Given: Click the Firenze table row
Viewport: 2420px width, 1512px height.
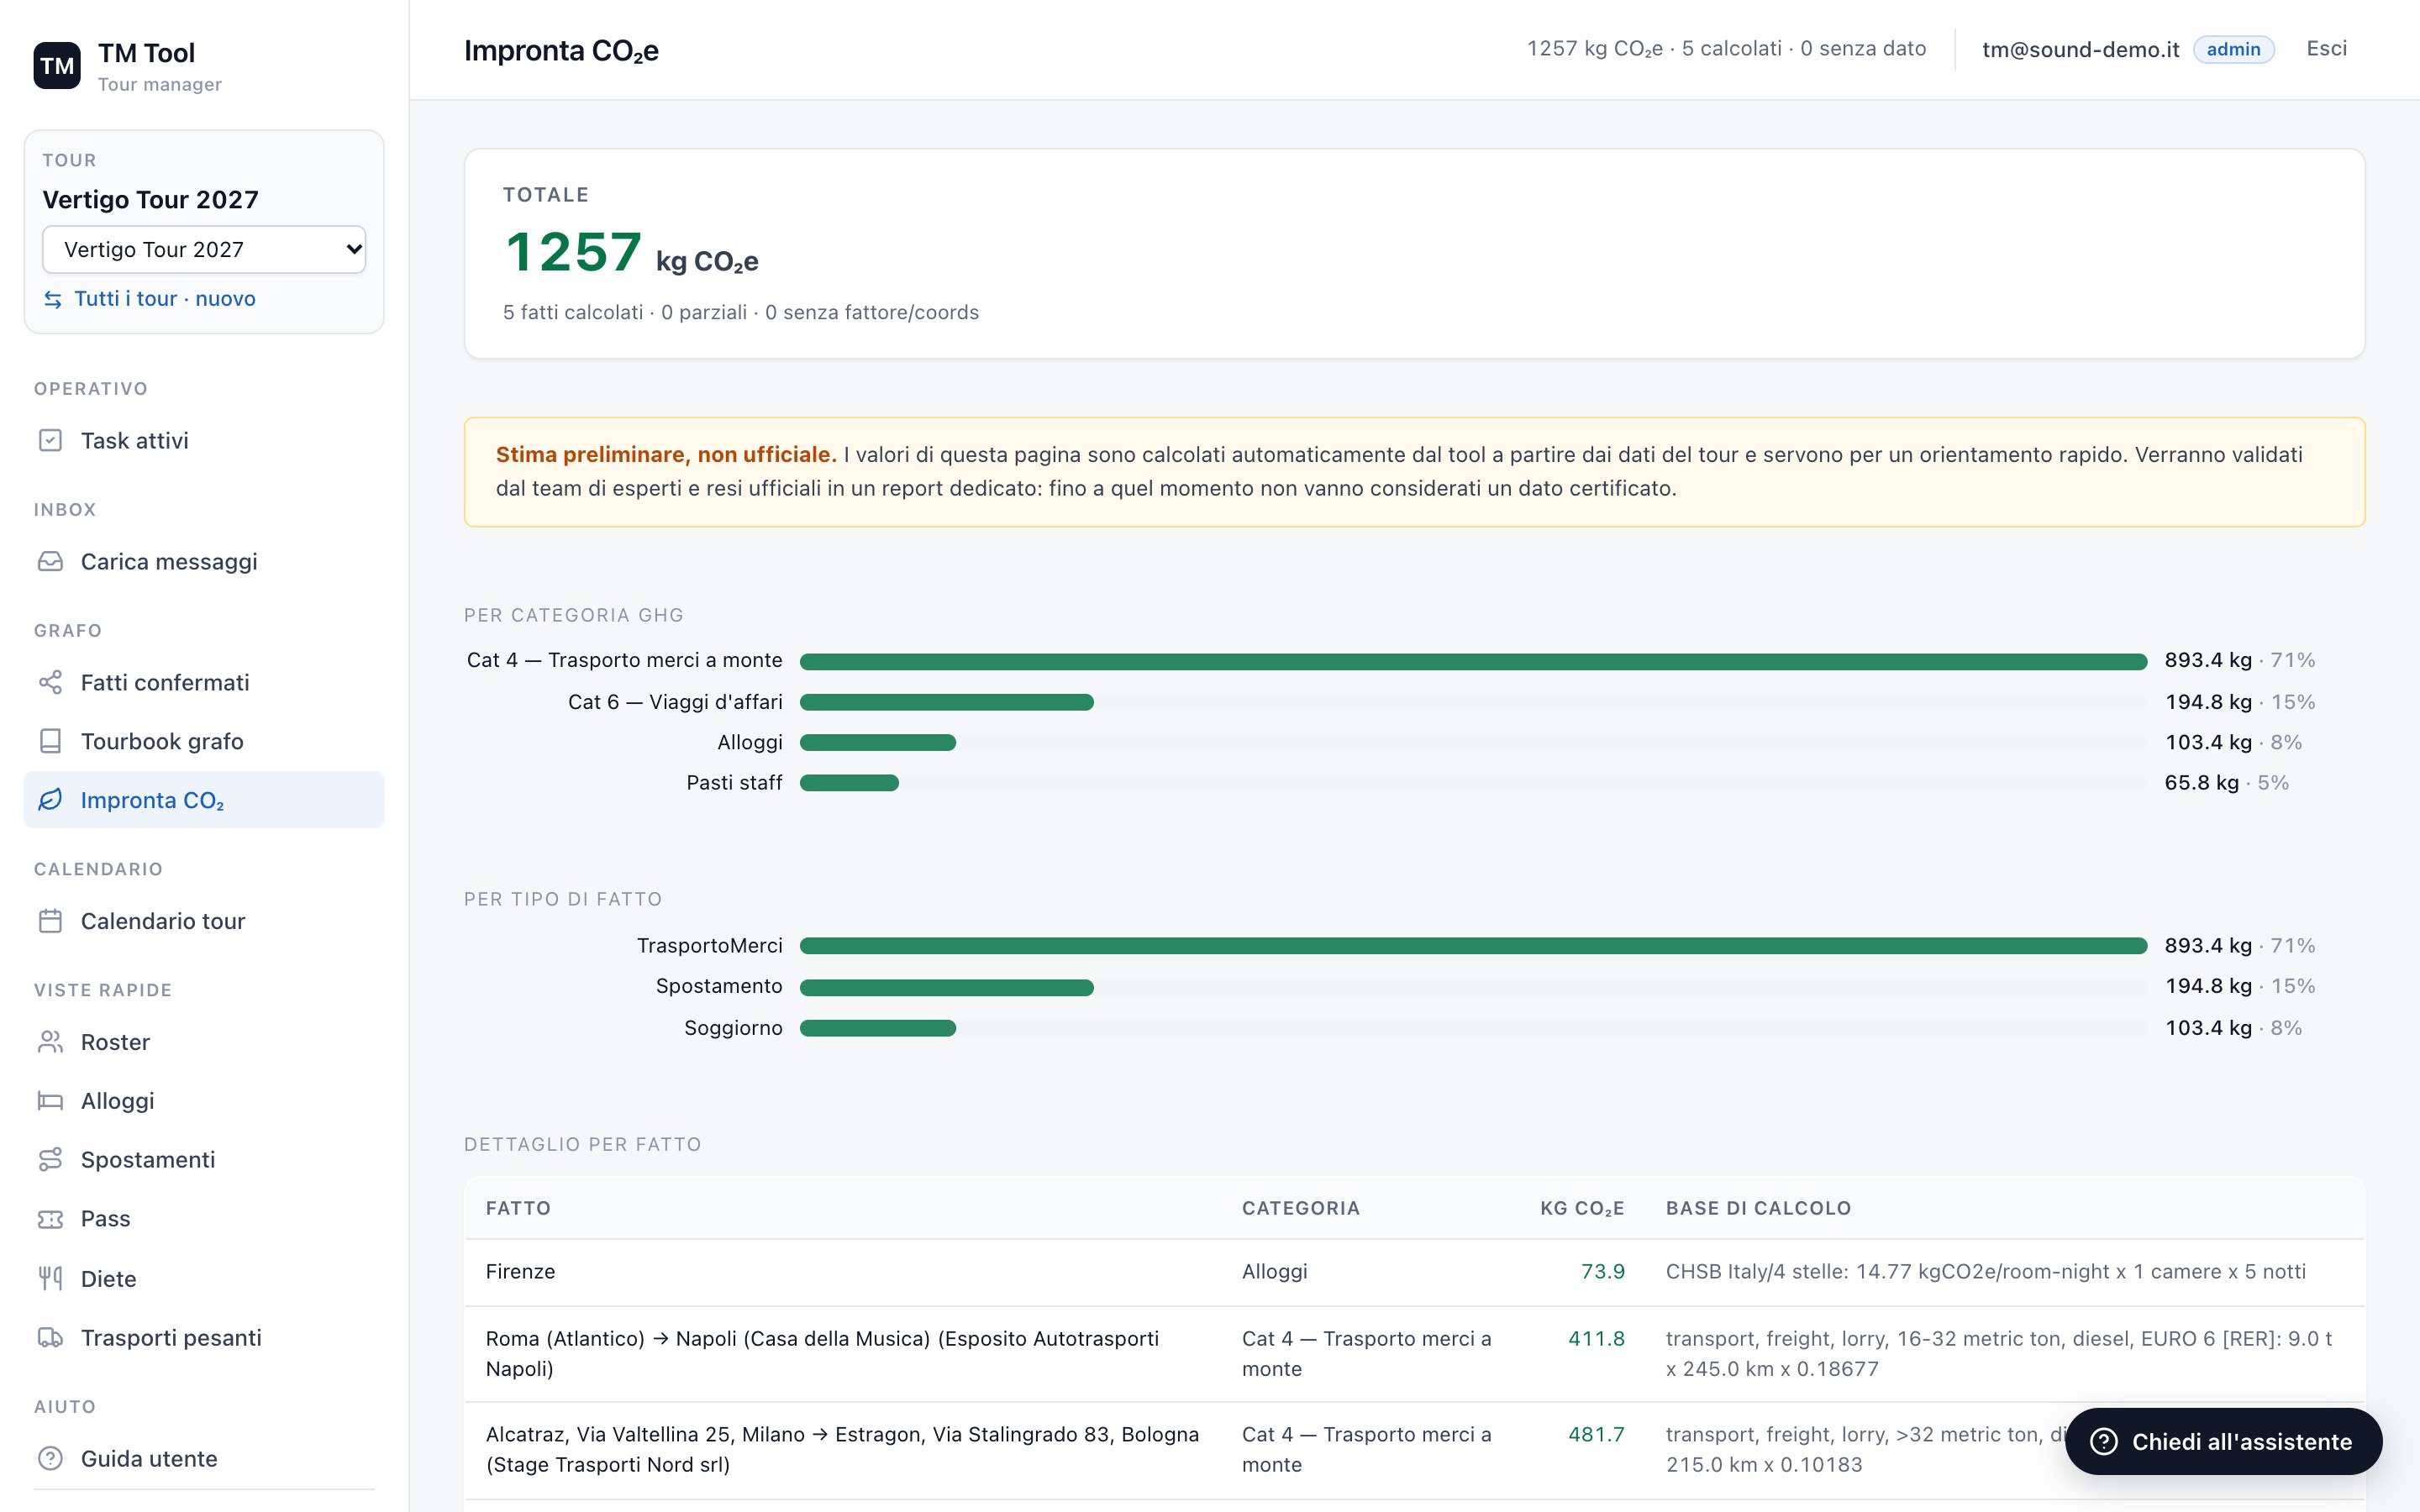Looking at the screenshot, I should pyautogui.click(x=1414, y=1272).
